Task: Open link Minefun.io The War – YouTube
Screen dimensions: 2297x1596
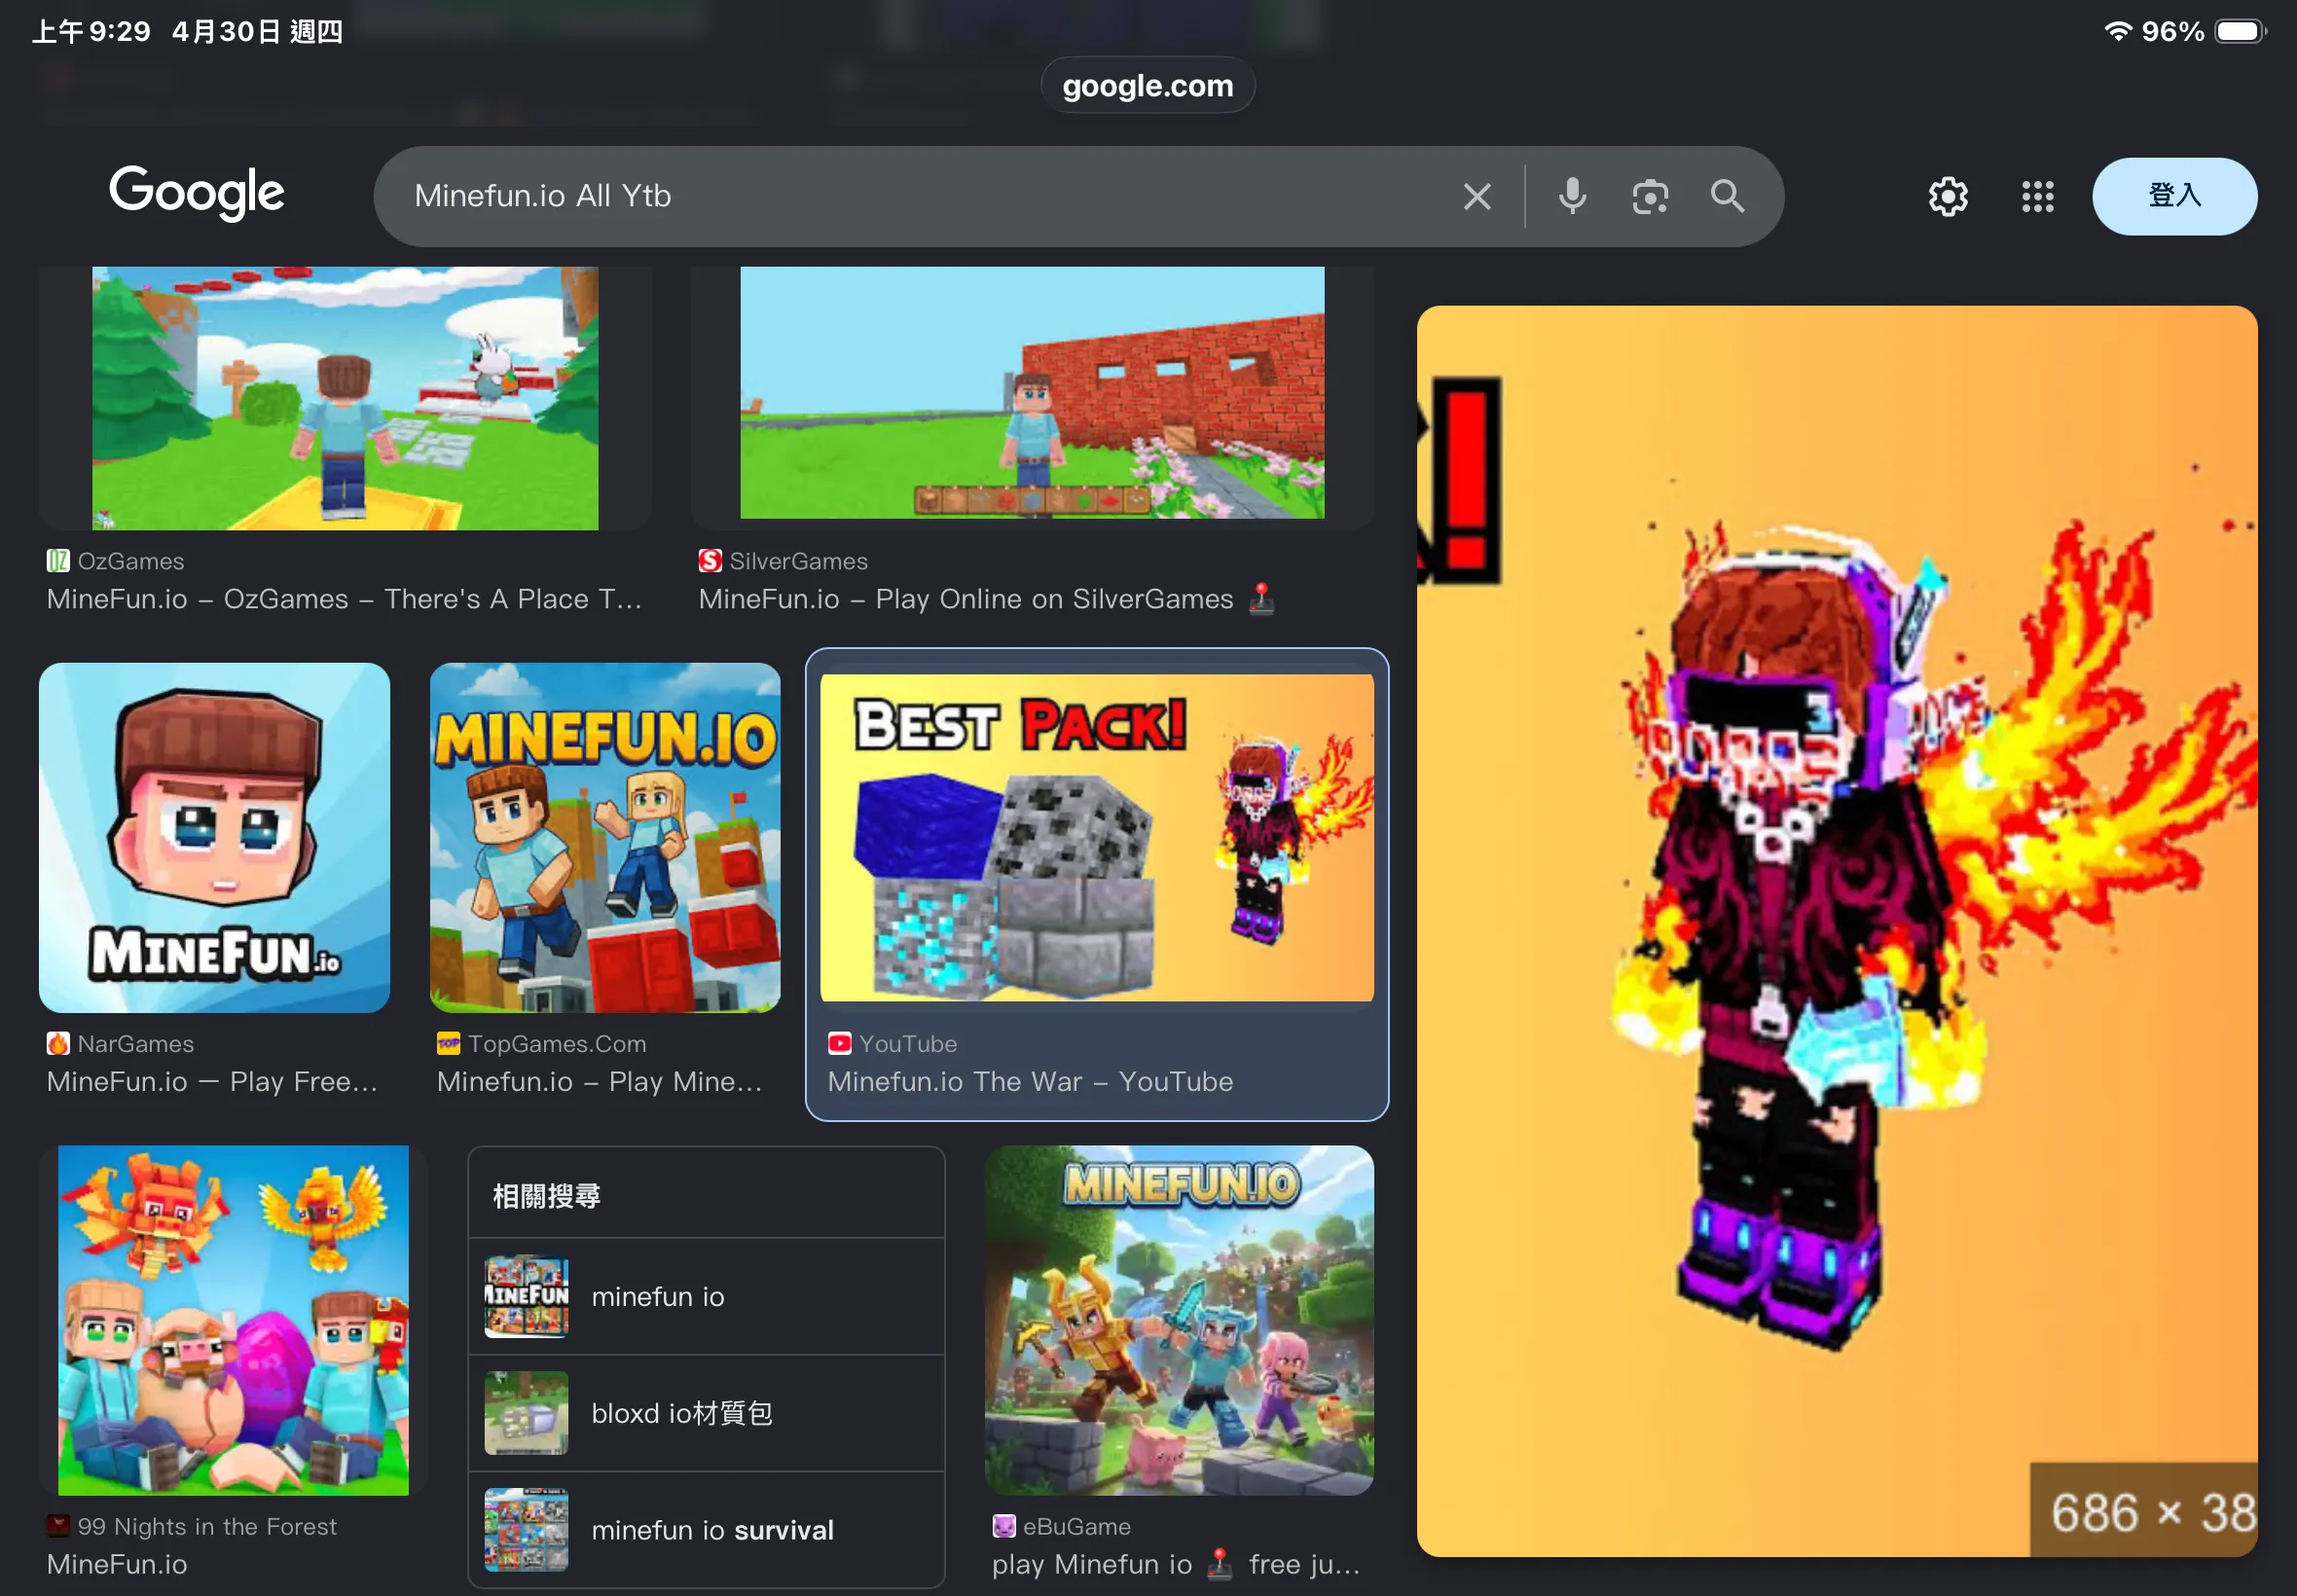Action: [1030, 1082]
